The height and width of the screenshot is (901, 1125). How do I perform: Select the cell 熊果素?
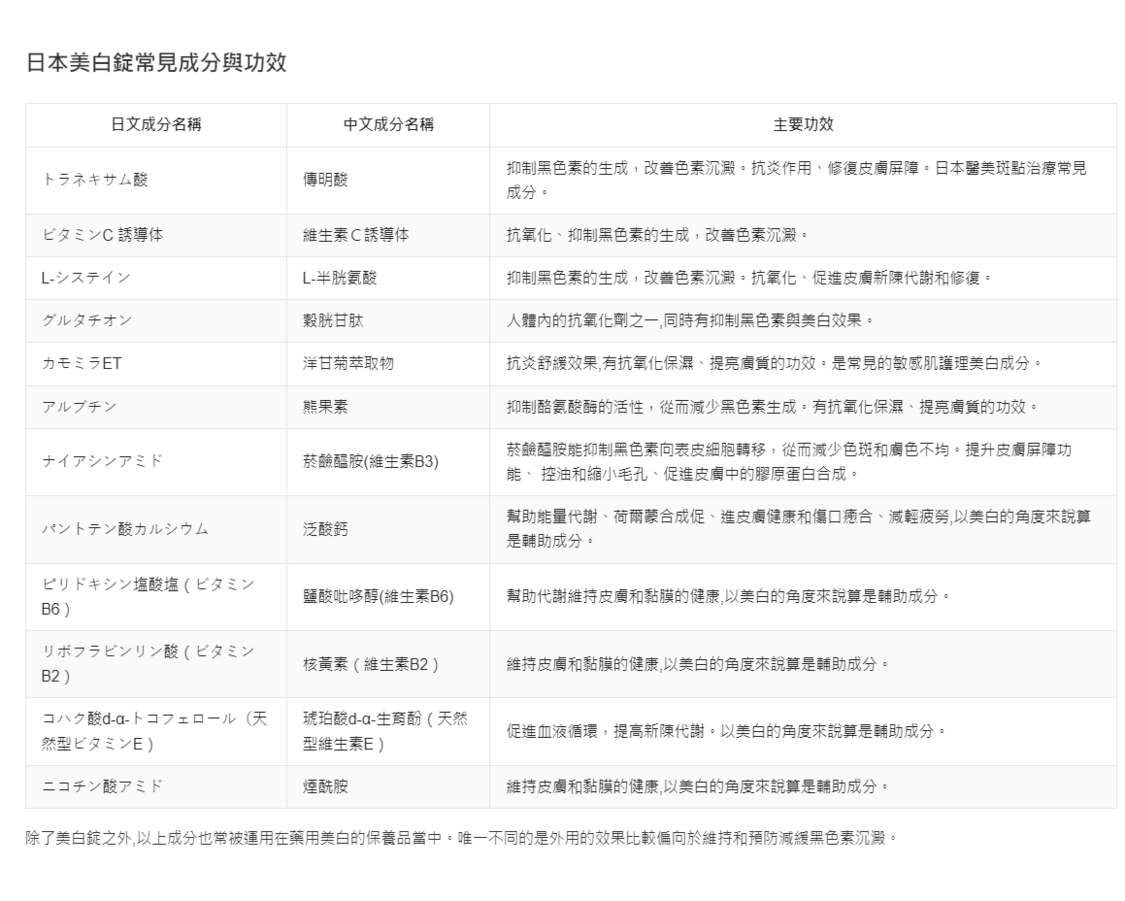point(388,407)
